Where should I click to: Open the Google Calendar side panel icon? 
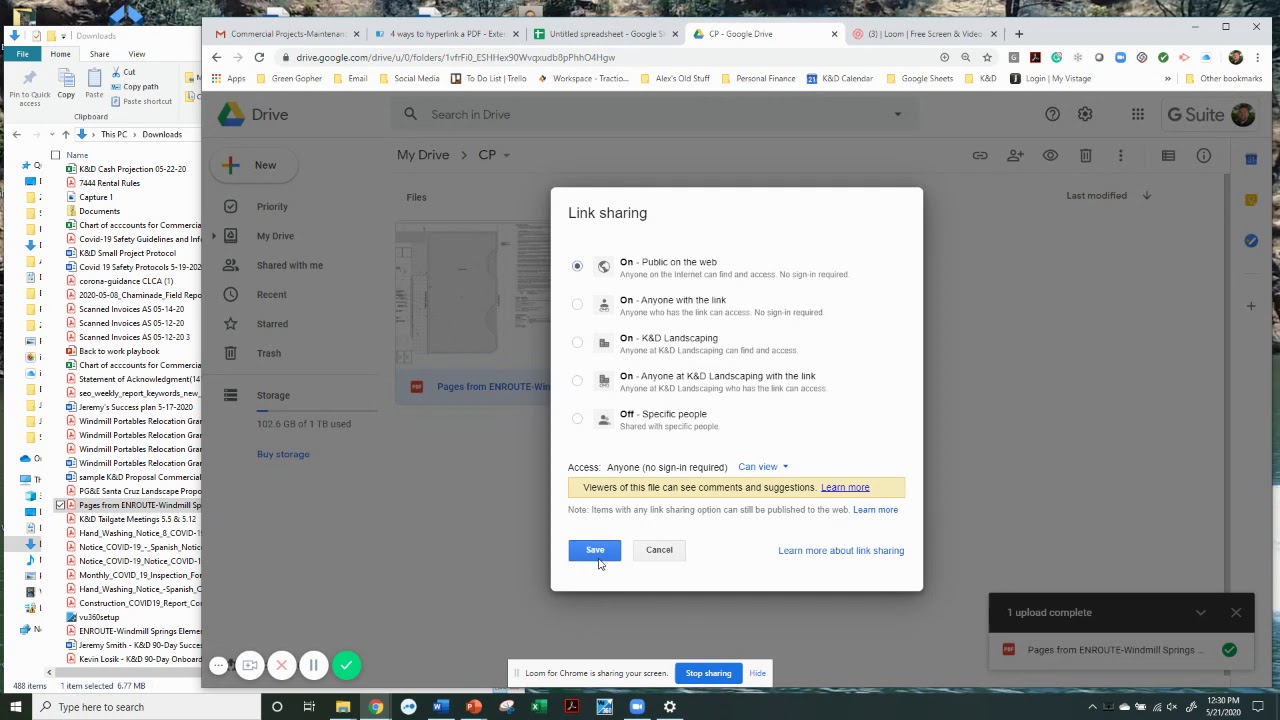click(x=1251, y=159)
